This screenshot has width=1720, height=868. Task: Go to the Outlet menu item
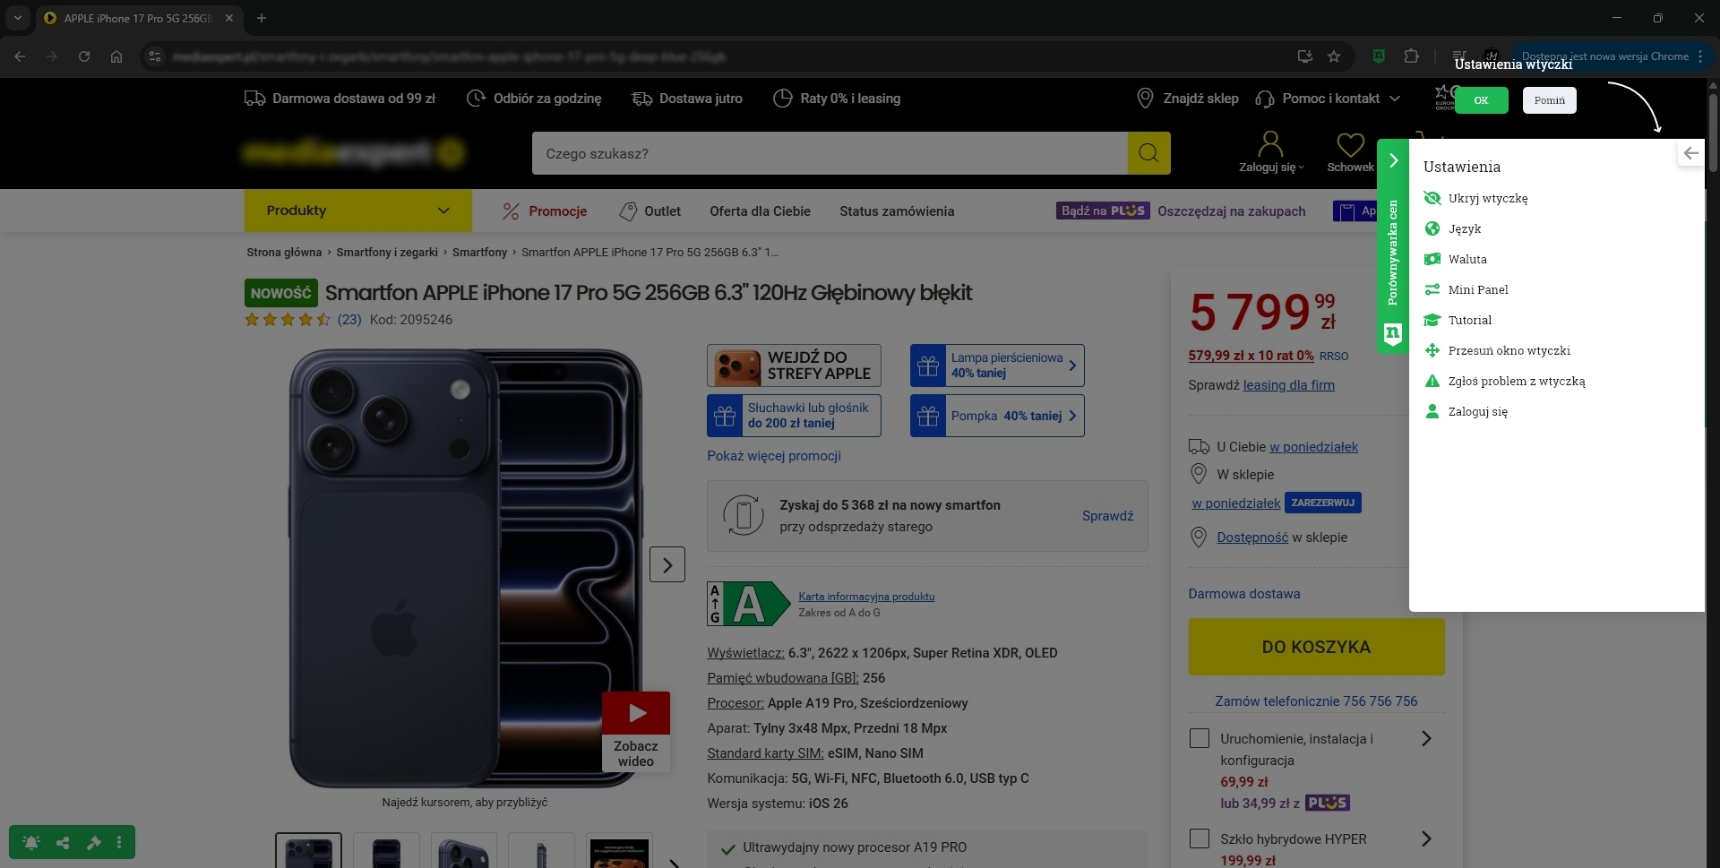(650, 211)
